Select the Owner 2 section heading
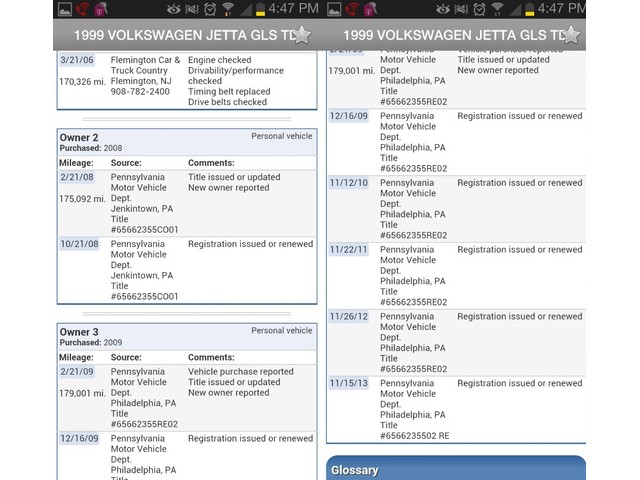The height and width of the screenshot is (480, 640). coord(79,138)
